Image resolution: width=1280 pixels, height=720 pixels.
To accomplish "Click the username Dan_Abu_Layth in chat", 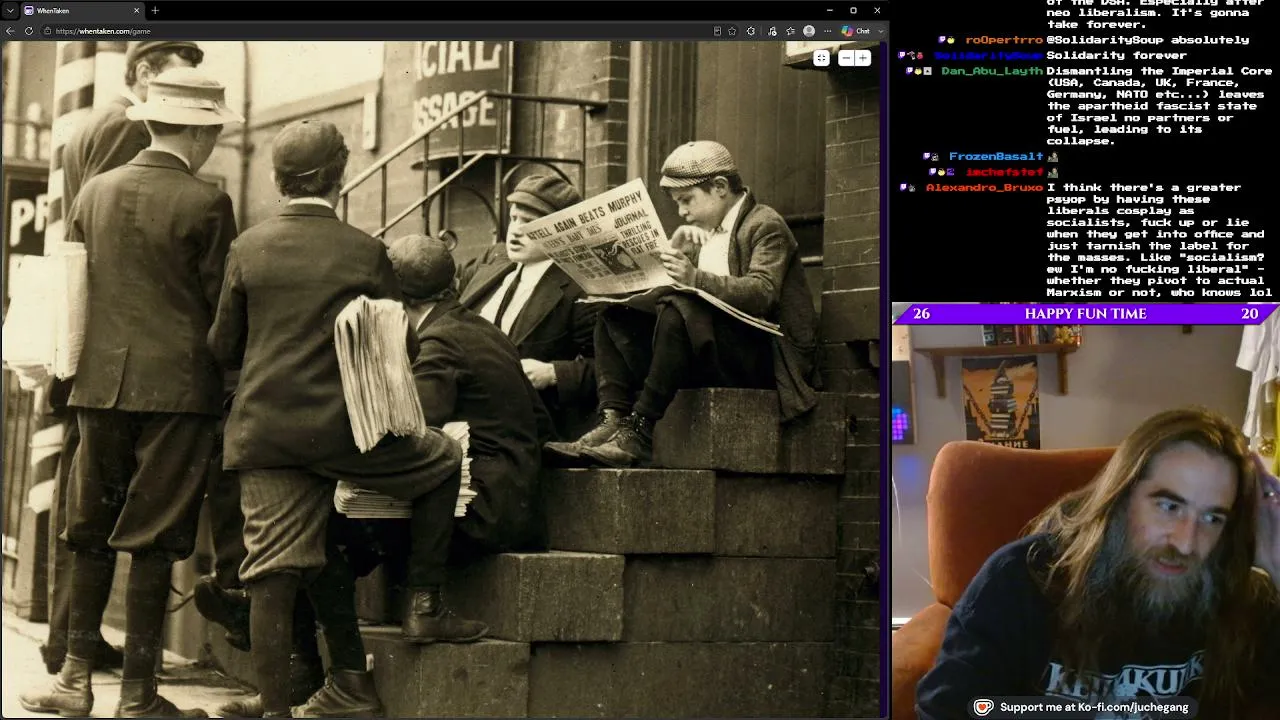I will pos(991,71).
